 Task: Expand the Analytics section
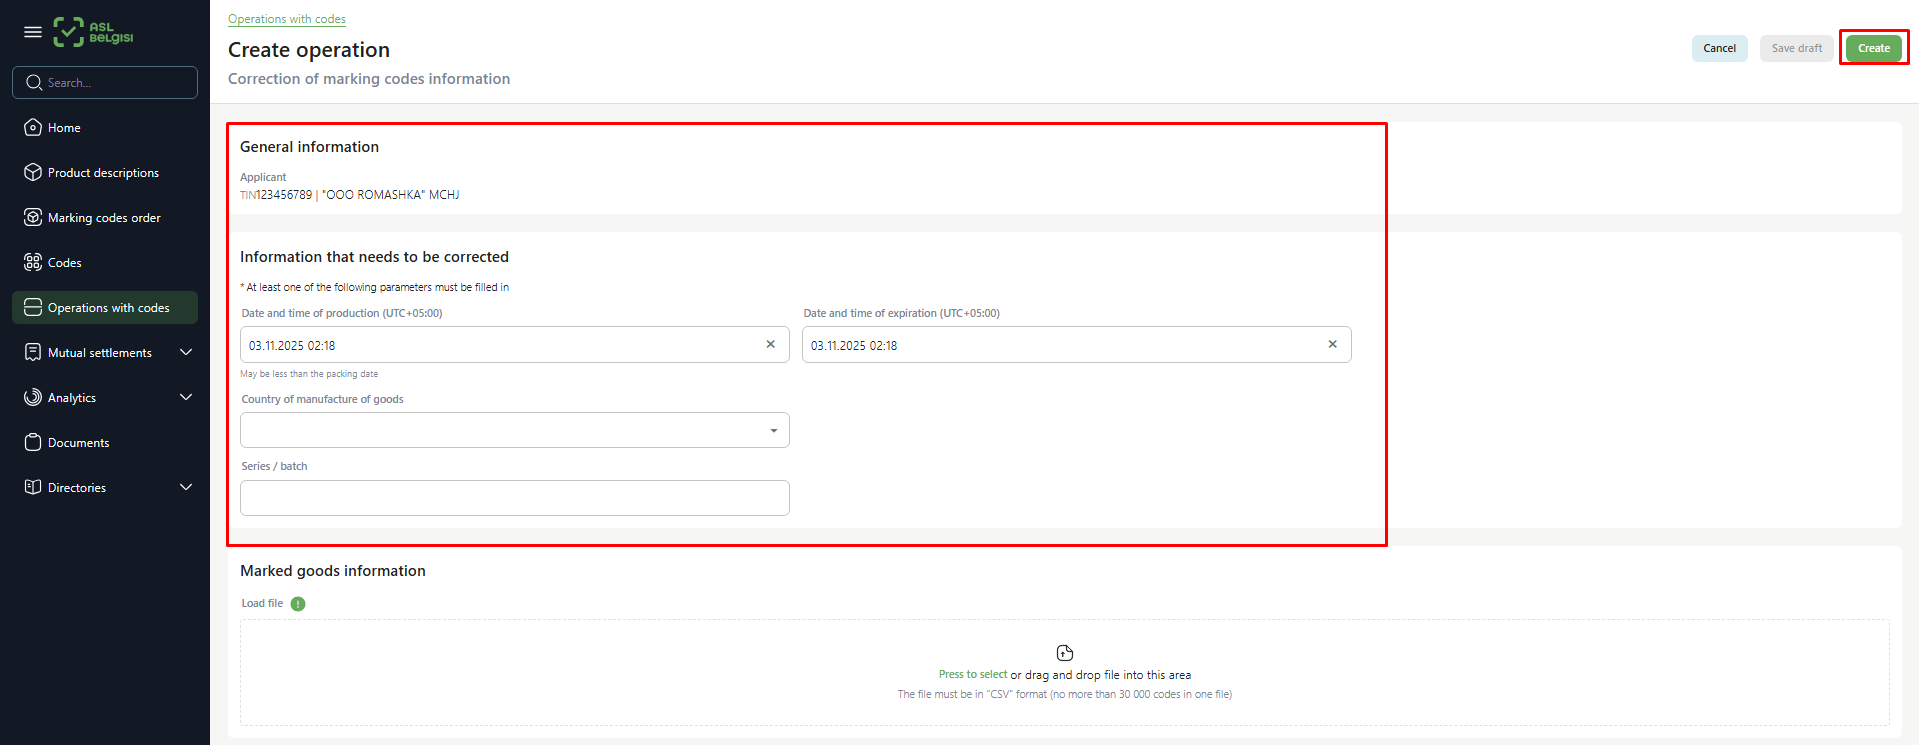[x=186, y=397]
